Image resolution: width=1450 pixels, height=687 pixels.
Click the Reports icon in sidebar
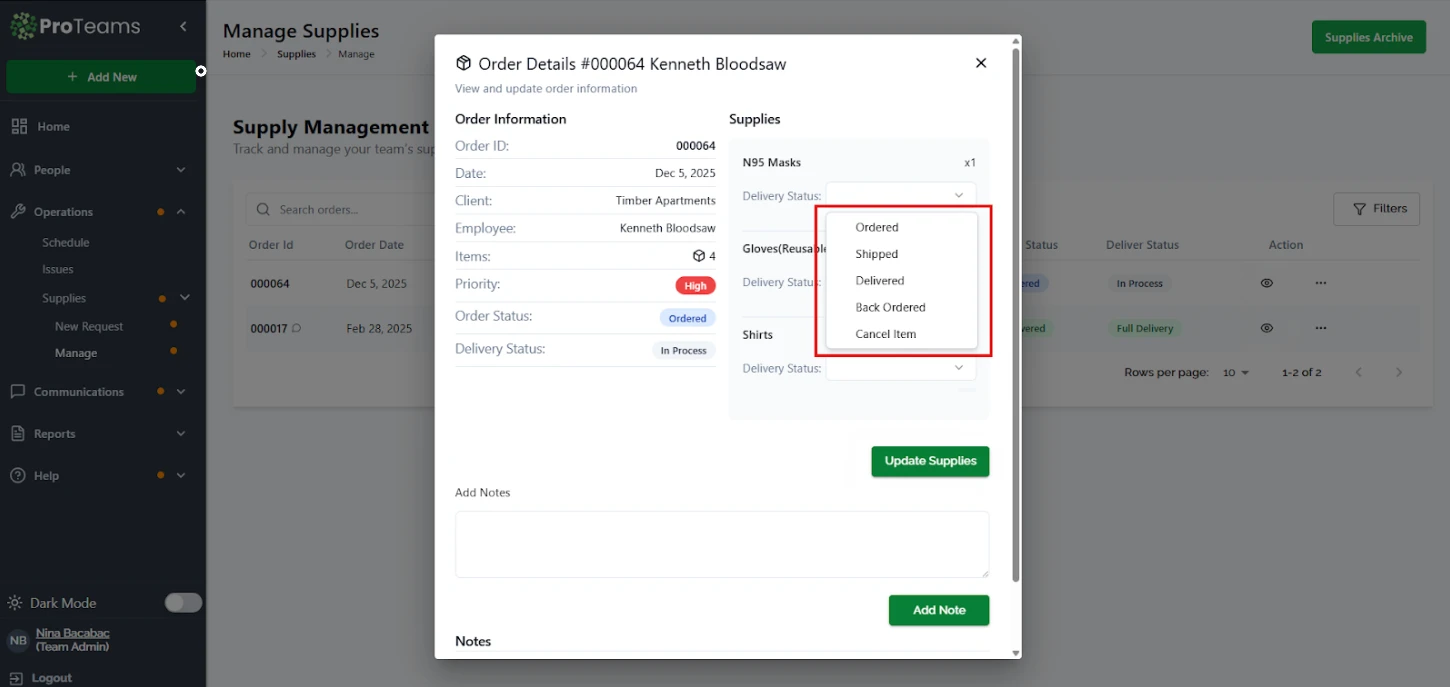click(18, 434)
